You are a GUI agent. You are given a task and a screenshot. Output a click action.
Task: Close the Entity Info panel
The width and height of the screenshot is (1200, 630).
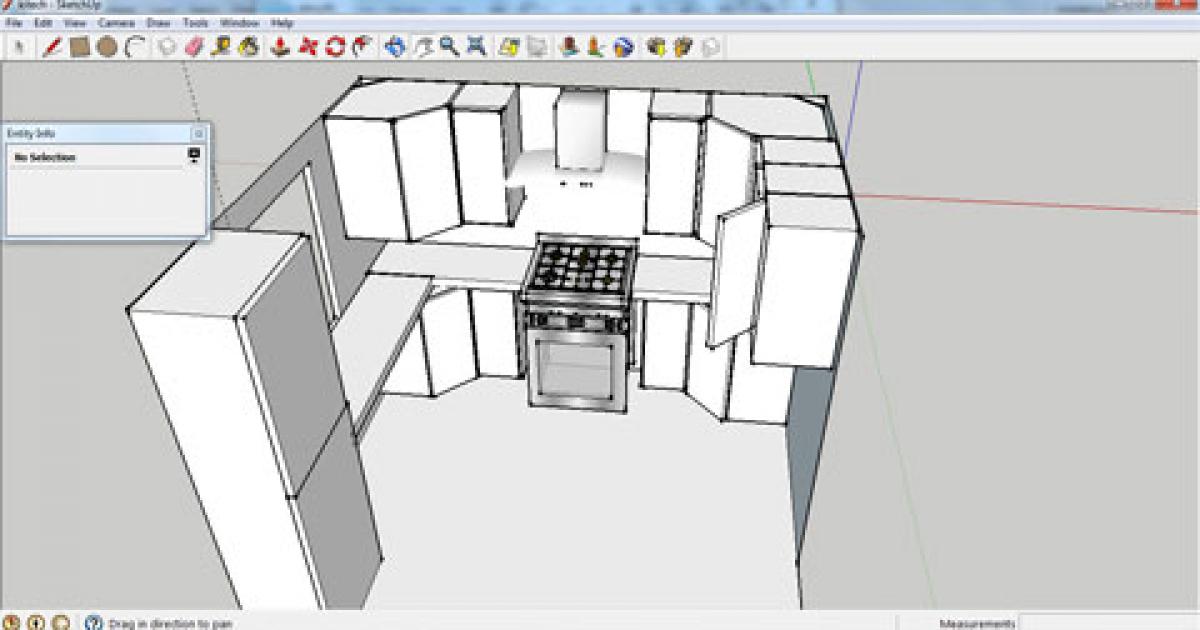point(198,133)
